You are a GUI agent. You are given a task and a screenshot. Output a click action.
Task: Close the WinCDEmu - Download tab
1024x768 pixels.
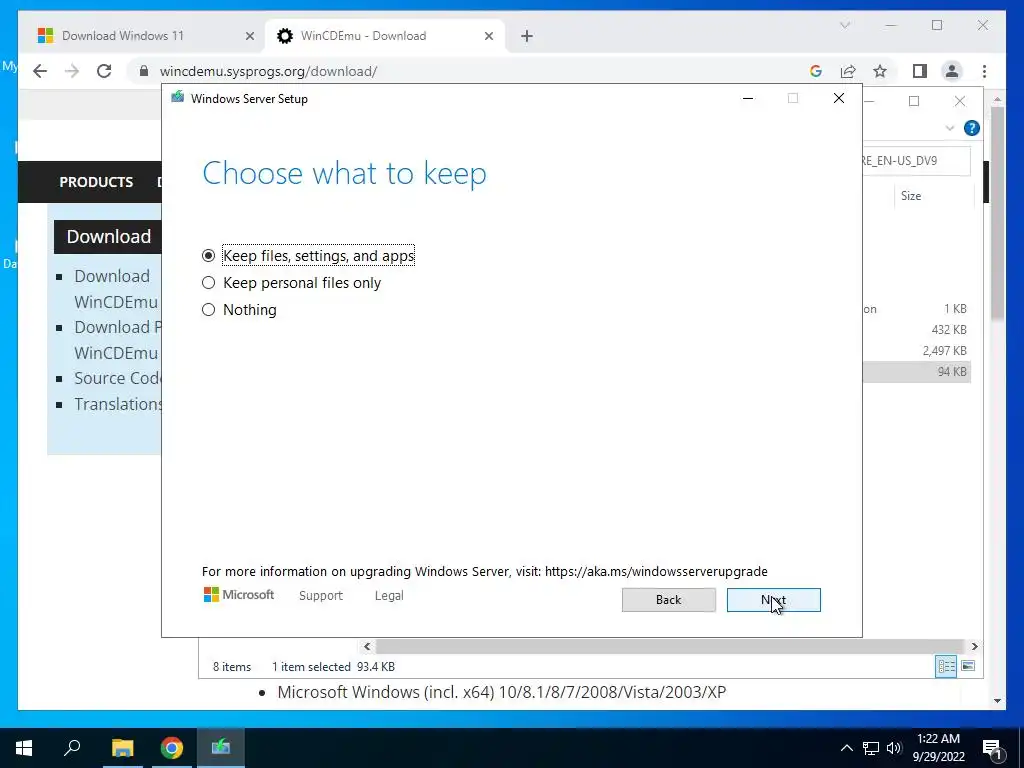[488, 36]
